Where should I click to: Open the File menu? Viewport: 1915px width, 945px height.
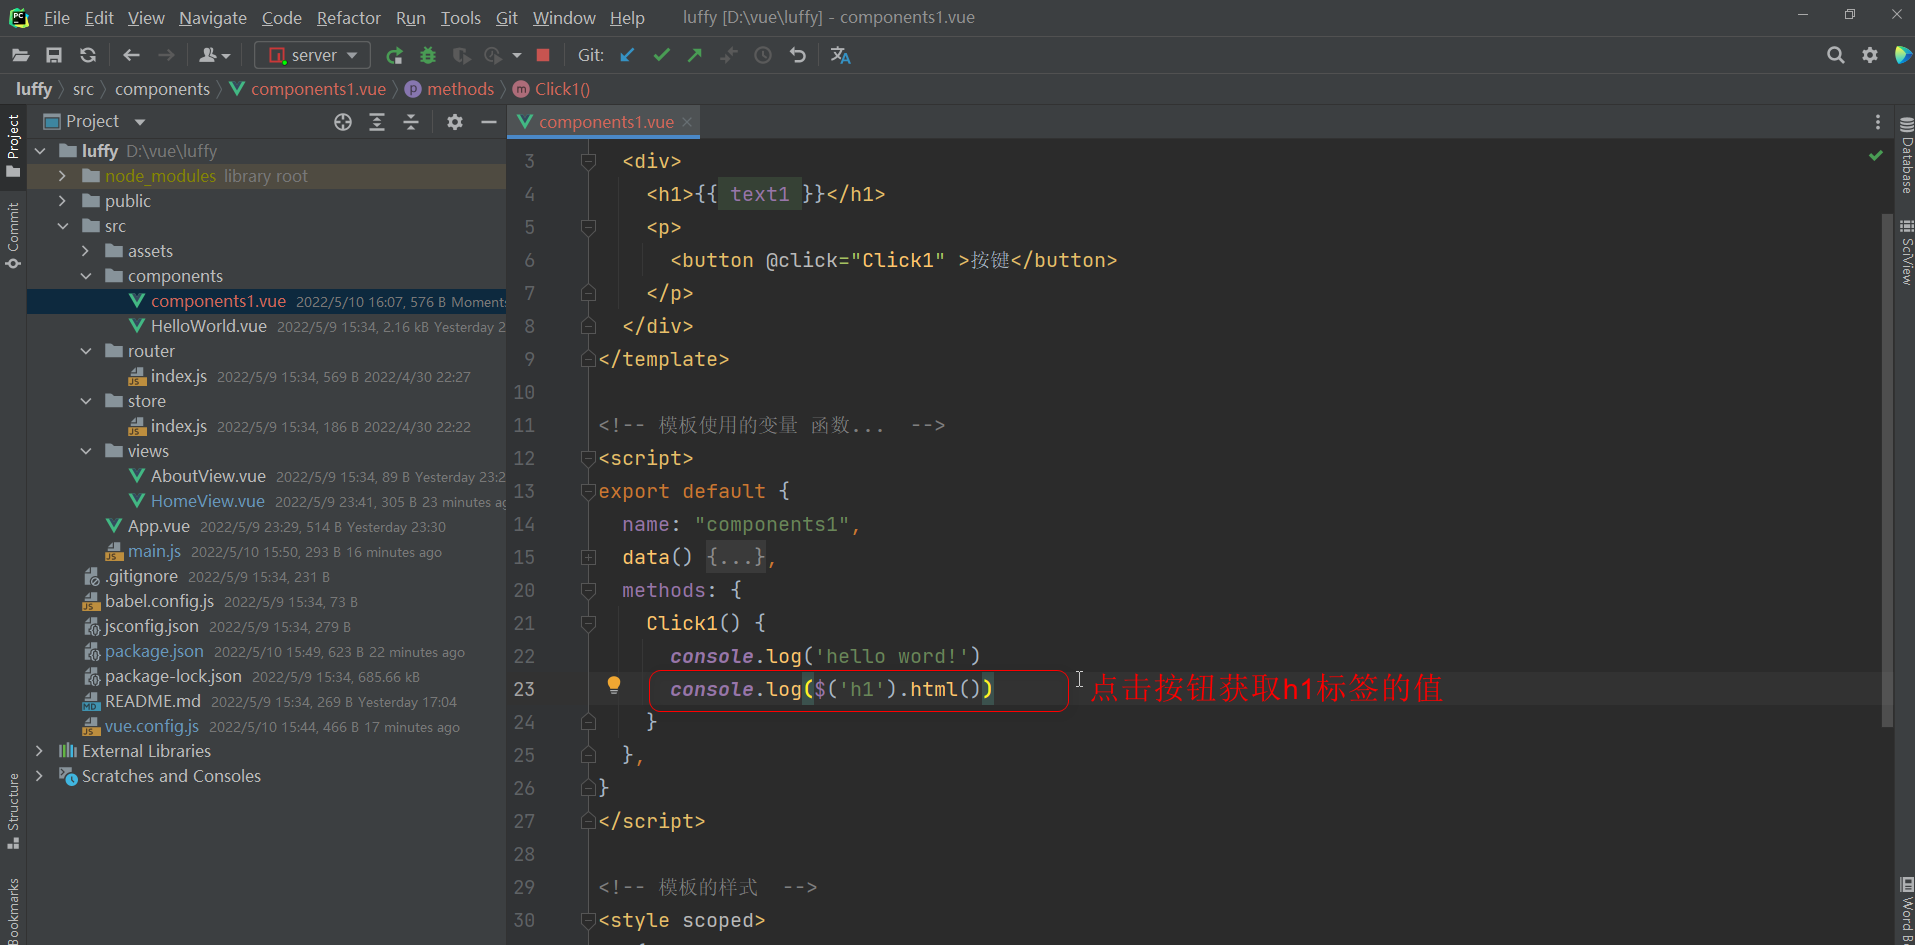click(57, 18)
